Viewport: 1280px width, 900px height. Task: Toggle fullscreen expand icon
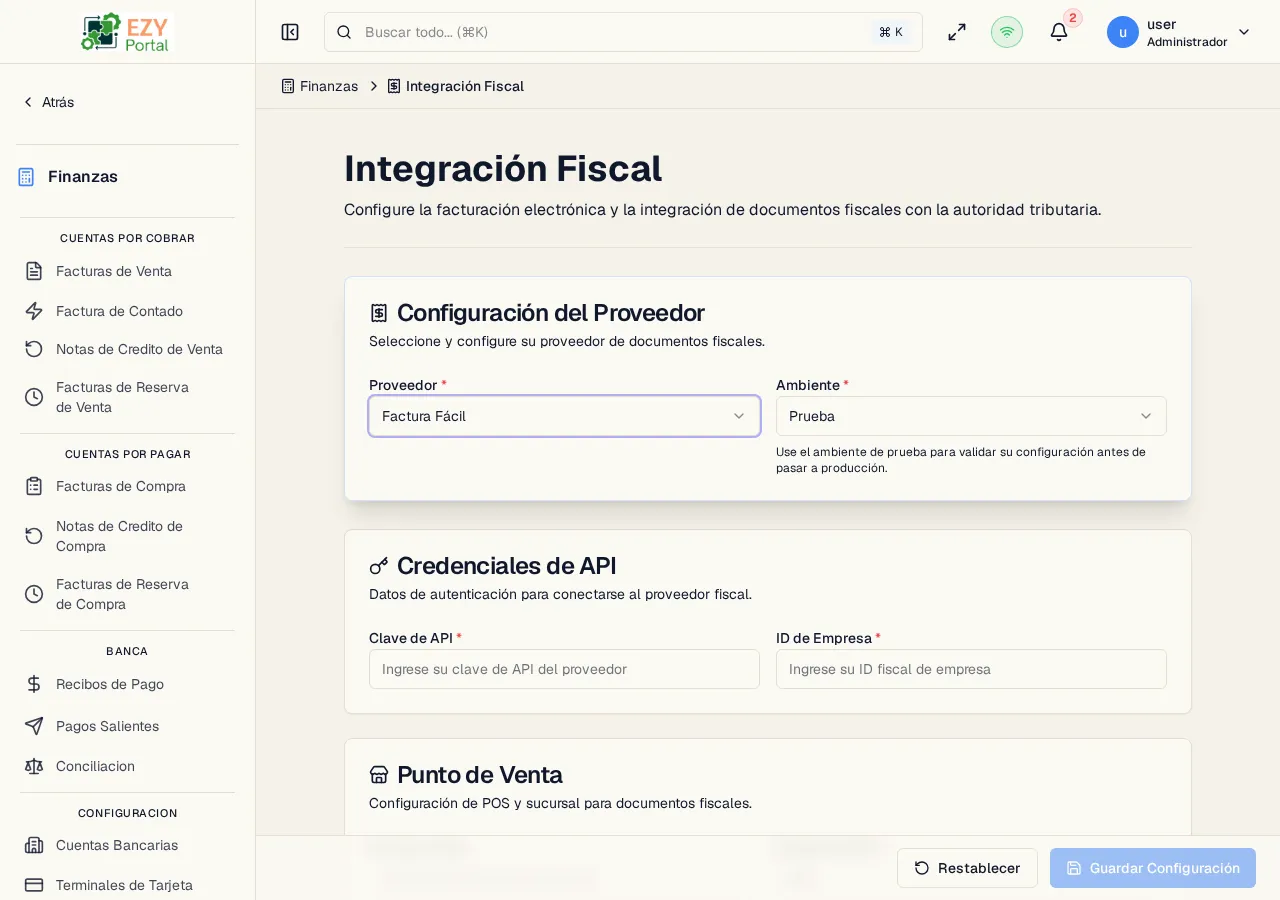957,32
